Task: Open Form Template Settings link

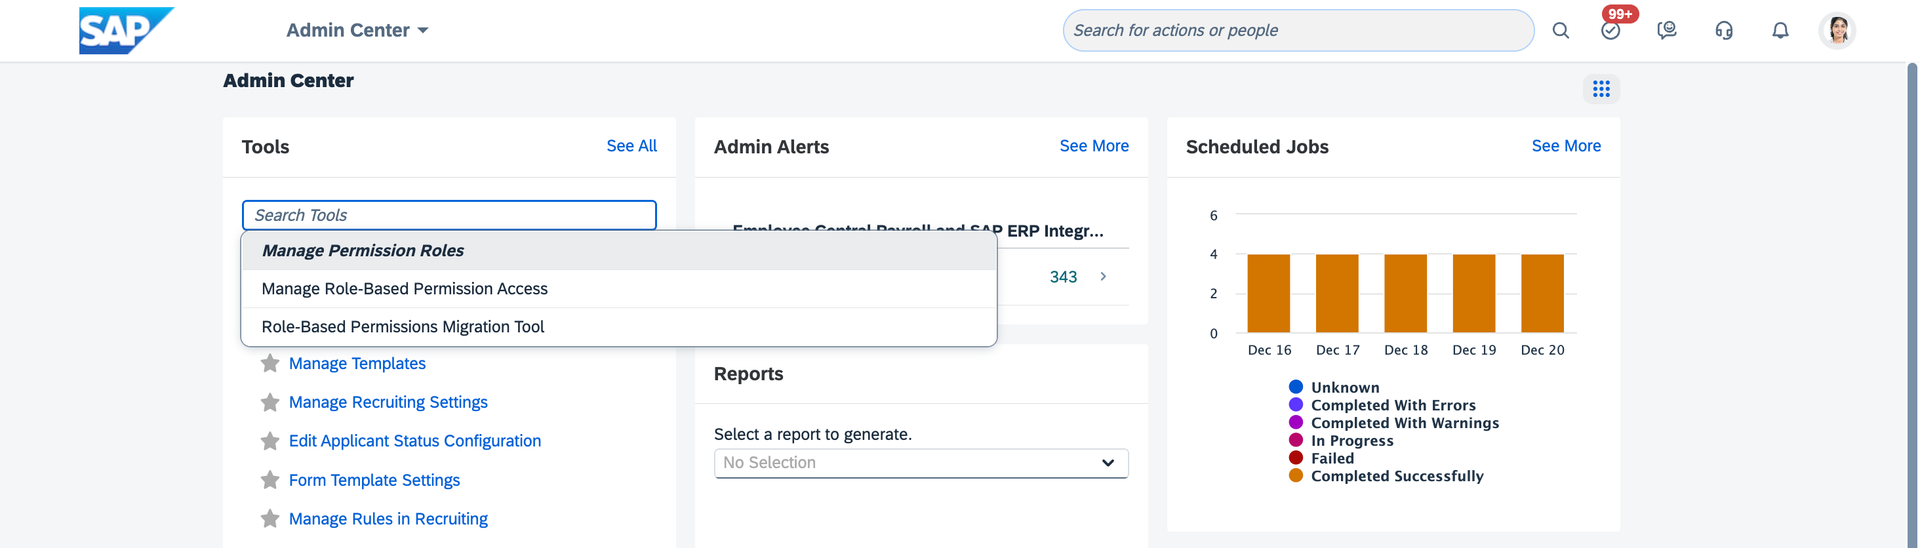Action: tap(374, 480)
